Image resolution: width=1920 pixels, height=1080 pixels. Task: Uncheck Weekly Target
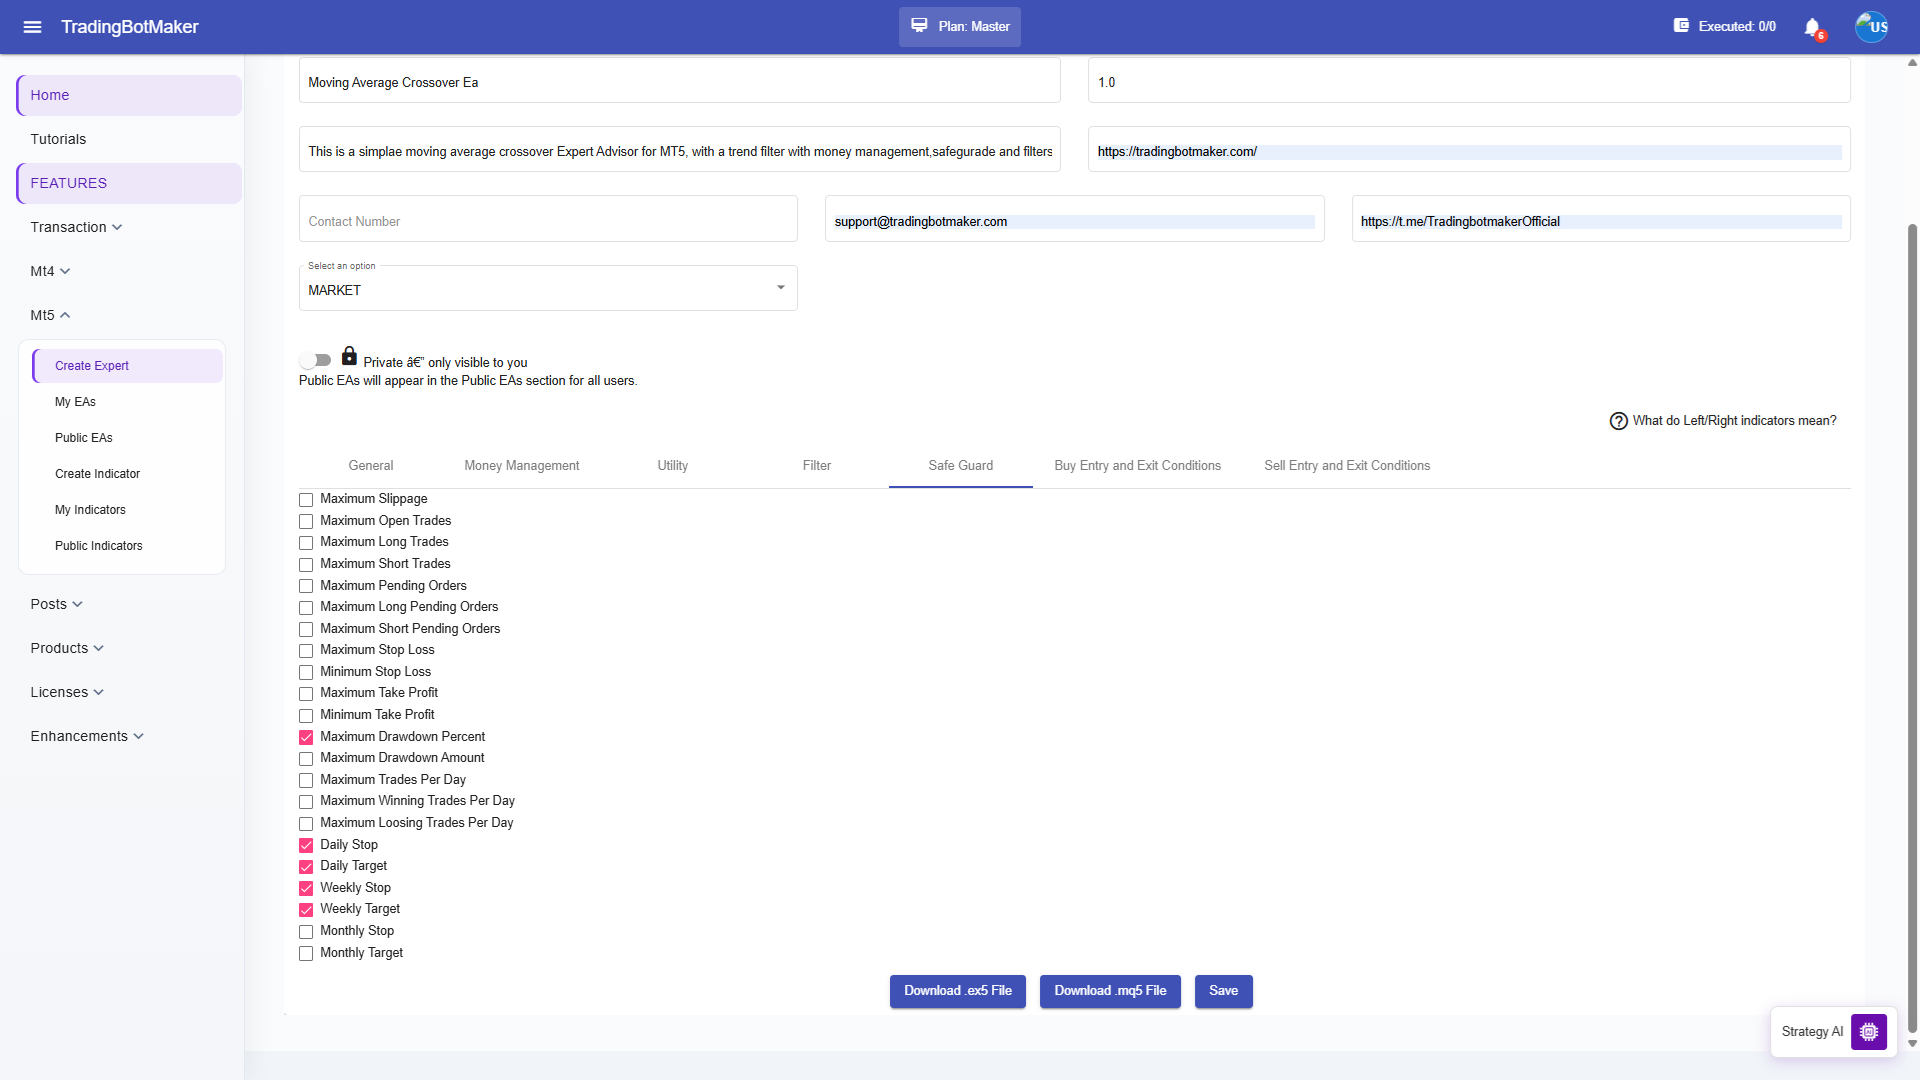[x=306, y=910]
